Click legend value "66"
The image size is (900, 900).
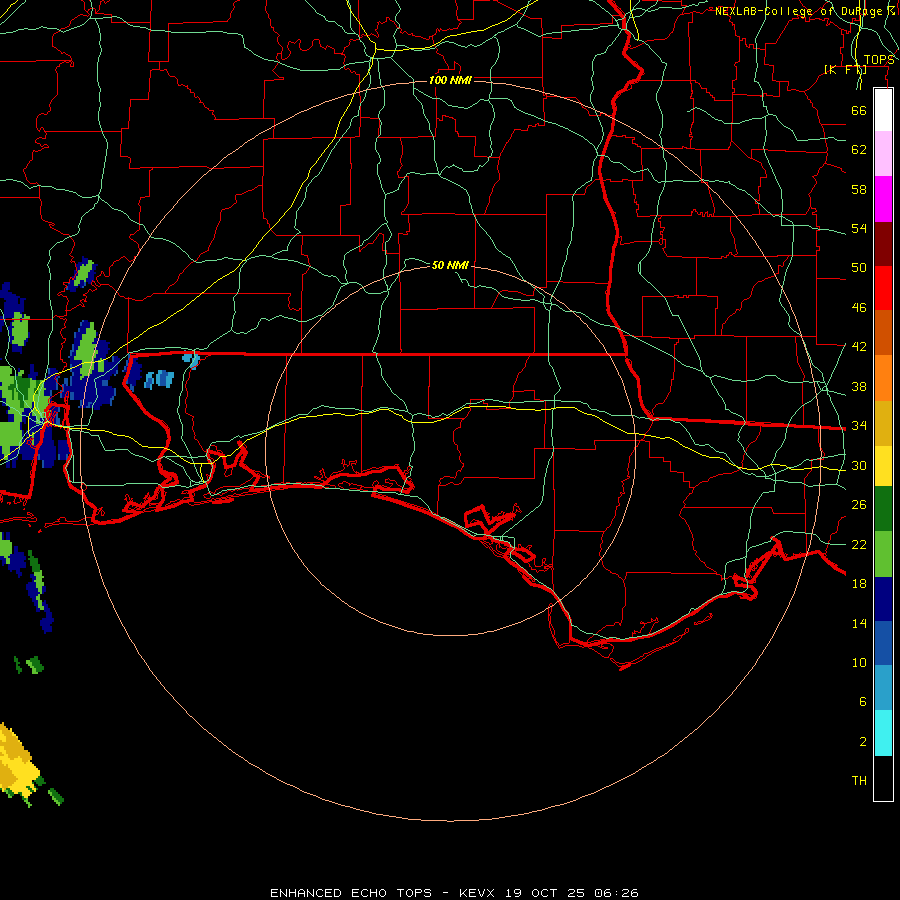click(859, 110)
